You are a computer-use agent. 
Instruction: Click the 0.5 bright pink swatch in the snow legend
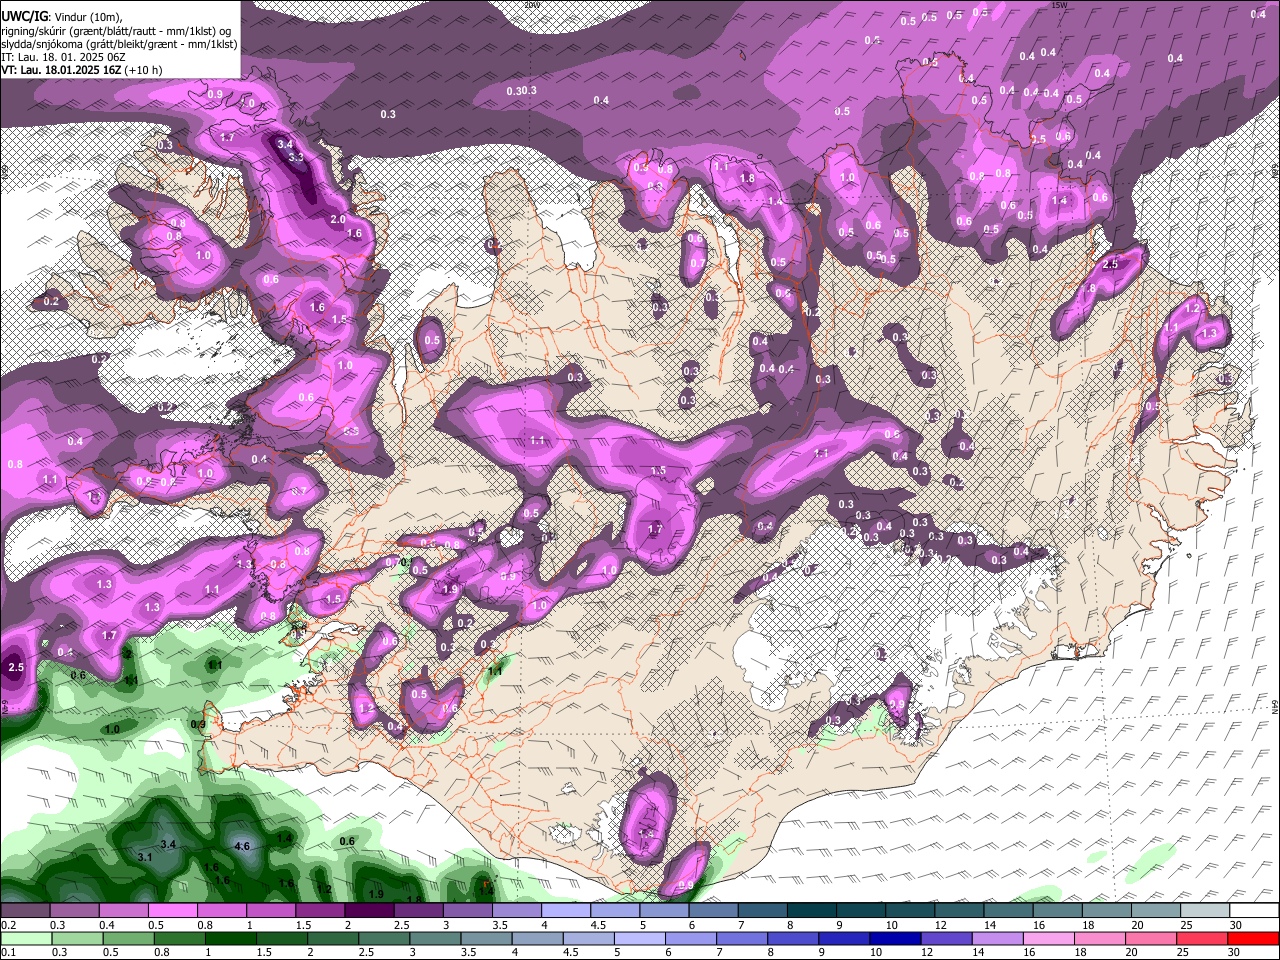pos(172,912)
